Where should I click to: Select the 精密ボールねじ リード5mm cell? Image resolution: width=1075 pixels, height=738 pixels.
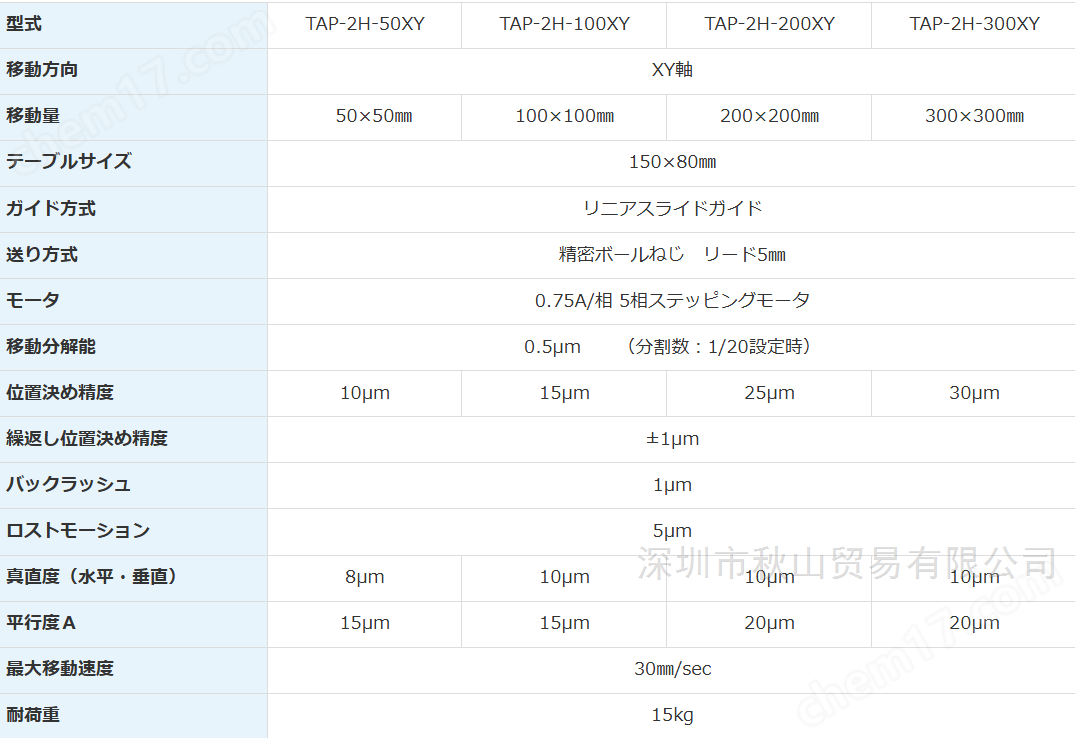coord(672,254)
